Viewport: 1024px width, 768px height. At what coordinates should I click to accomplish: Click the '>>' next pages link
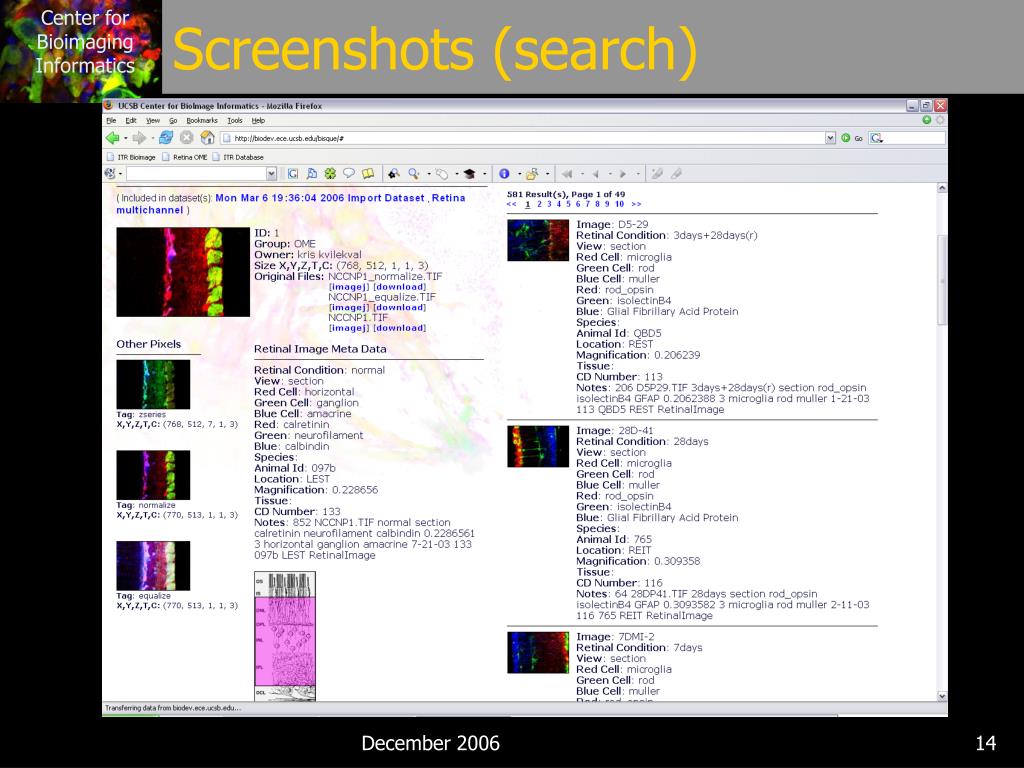(x=636, y=204)
